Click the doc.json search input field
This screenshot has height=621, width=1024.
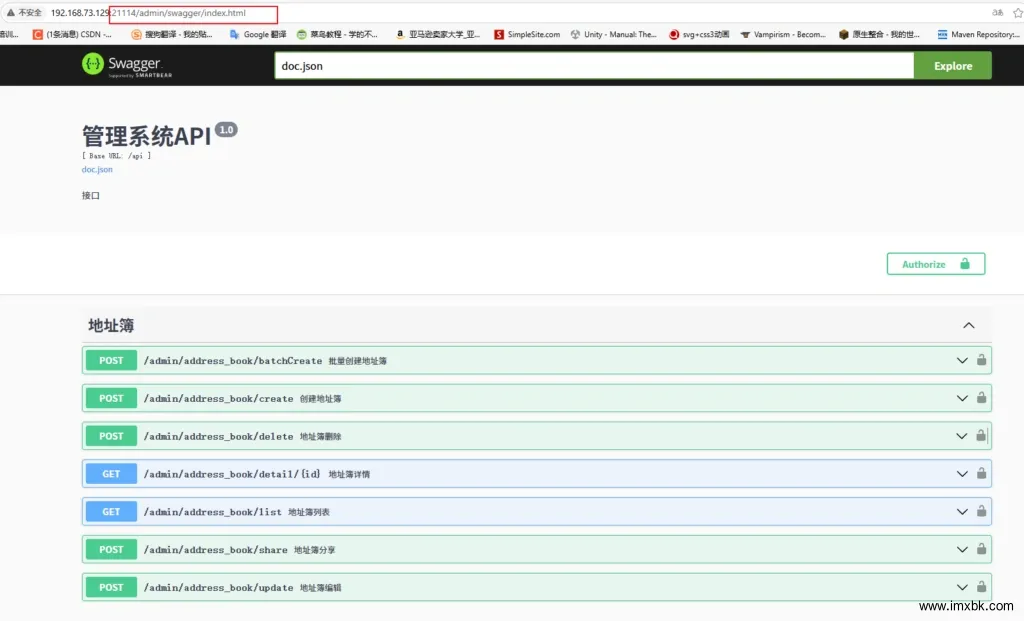pyautogui.click(x=595, y=64)
